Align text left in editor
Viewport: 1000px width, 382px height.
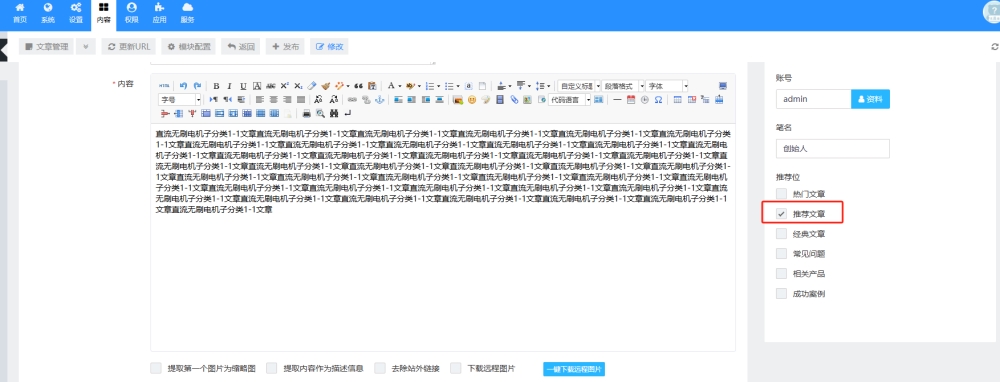[x=260, y=99]
